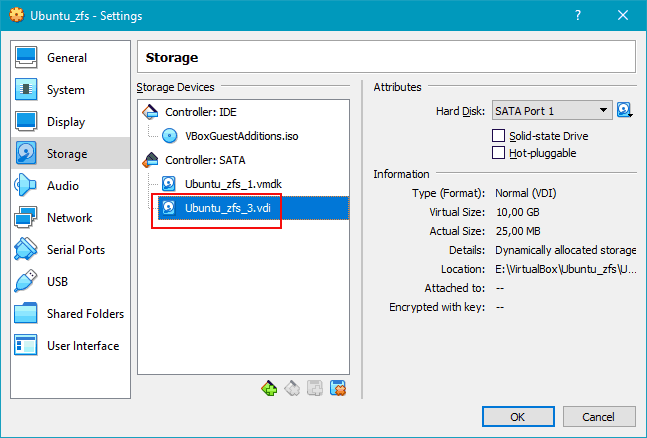Click the Settings gear icon in title bar
The image size is (647, 438).
[17, 15]
